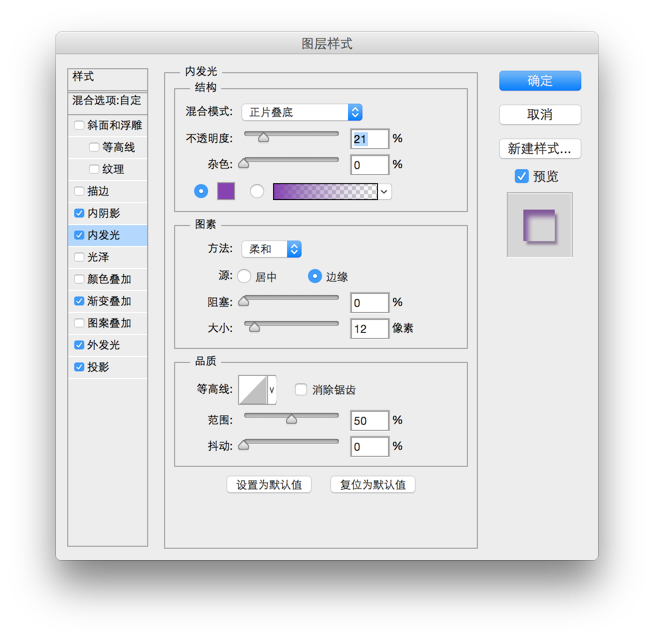The image size is (654, 640).
Task: Click the 大小 slider handle
Action: point(254,327)
